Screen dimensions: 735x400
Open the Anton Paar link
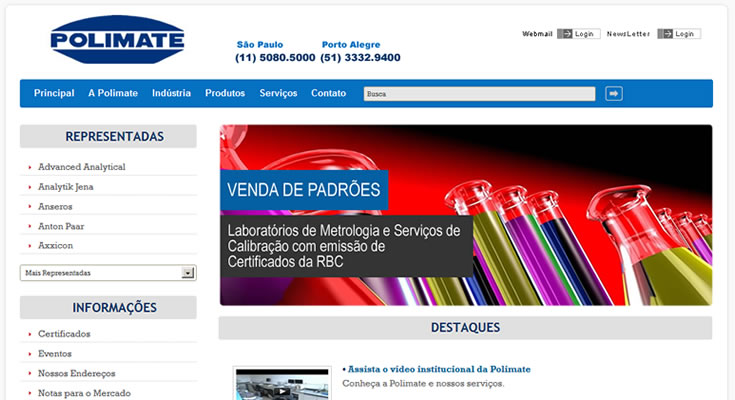(x=61, y=226)
